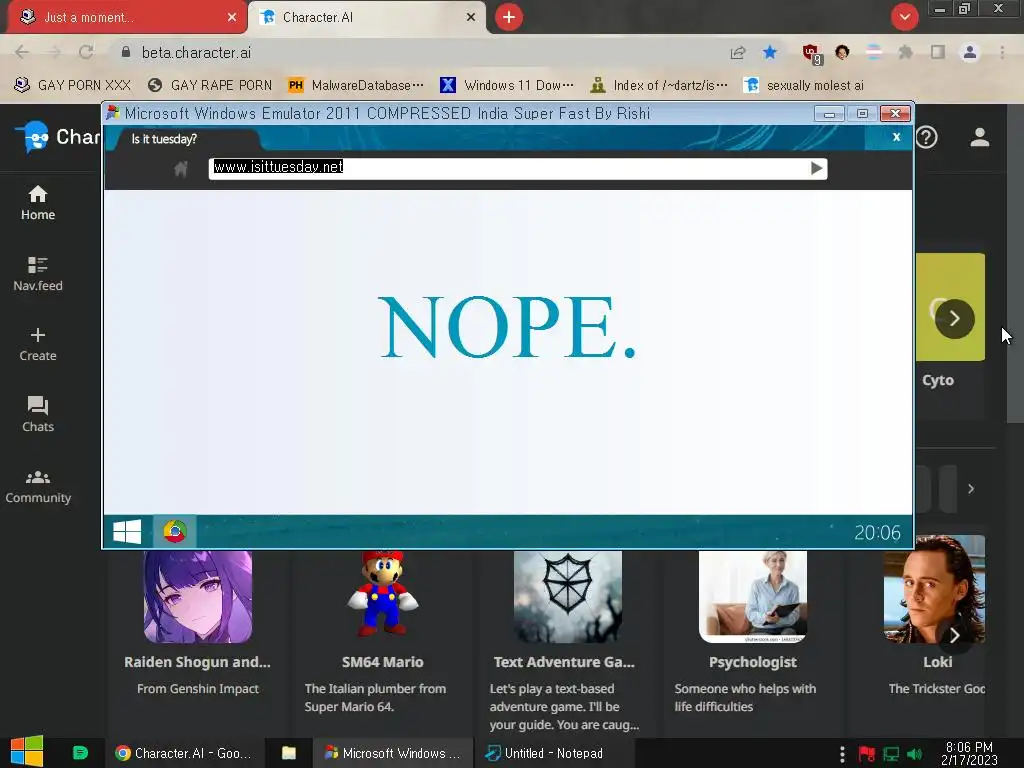Open the Text Adventure Game character
Viewport: 1024px width, 768px height.
566,641
